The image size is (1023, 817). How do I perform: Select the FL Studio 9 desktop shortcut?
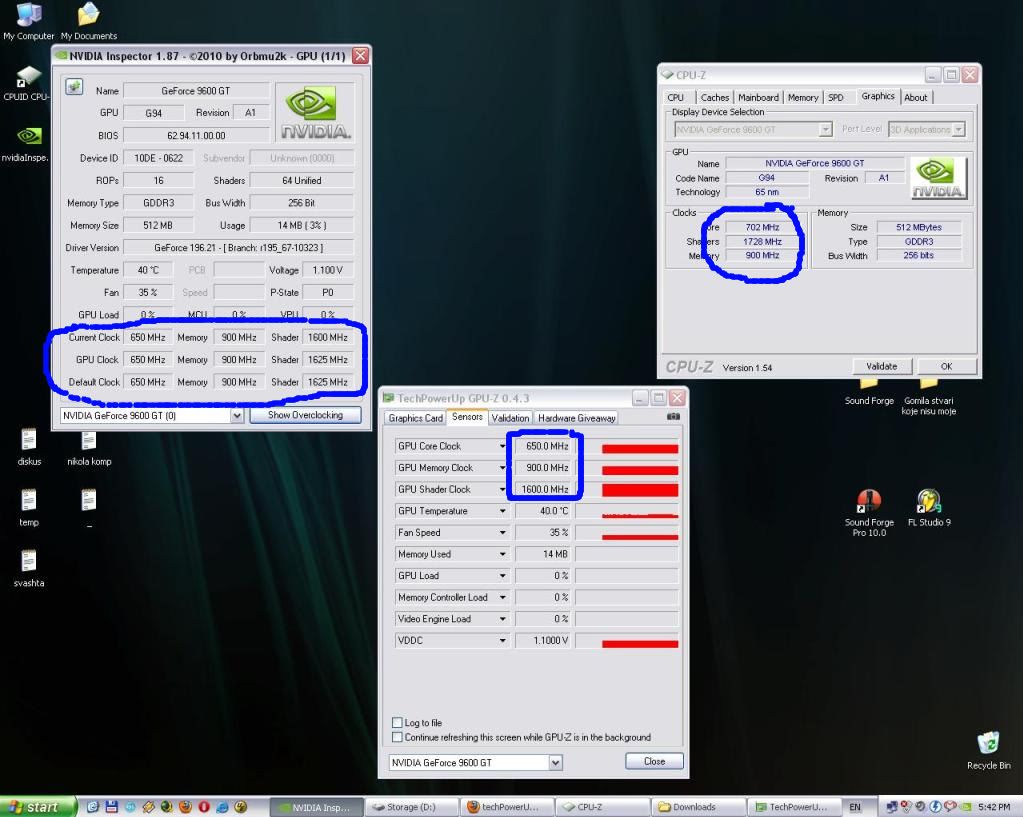(929, 508)
